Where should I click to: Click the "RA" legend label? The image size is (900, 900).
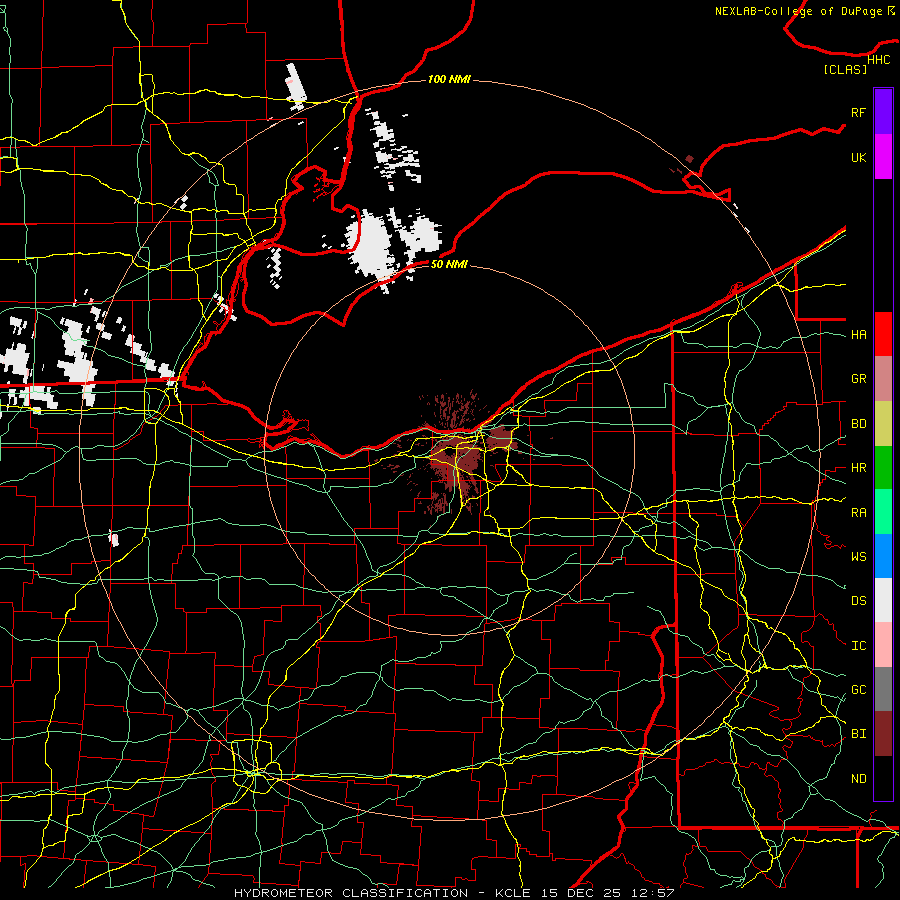[858, 513]
